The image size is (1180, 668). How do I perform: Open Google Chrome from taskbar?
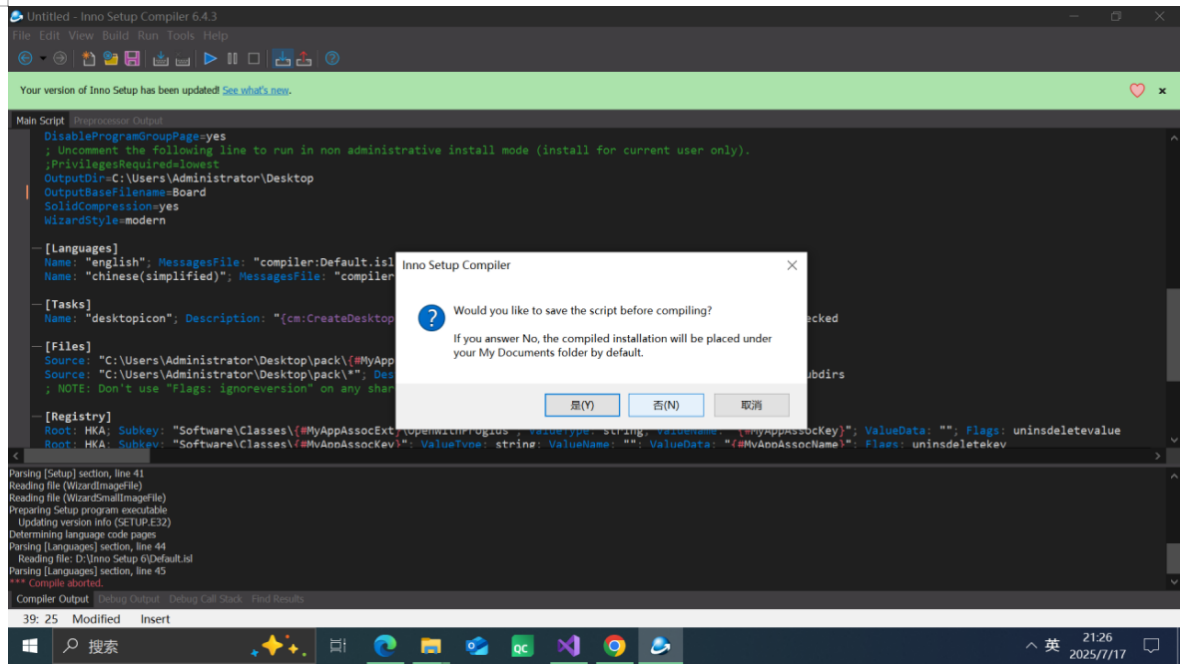pos(614,645)
